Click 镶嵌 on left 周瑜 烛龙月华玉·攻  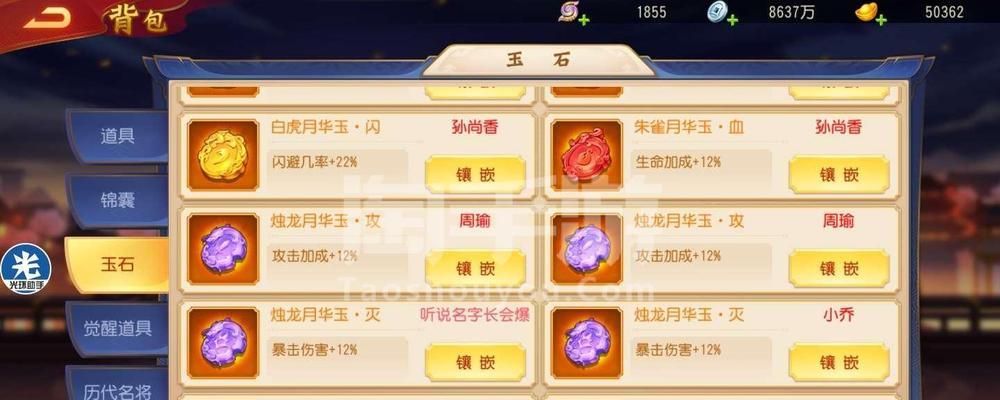[475, 269]
